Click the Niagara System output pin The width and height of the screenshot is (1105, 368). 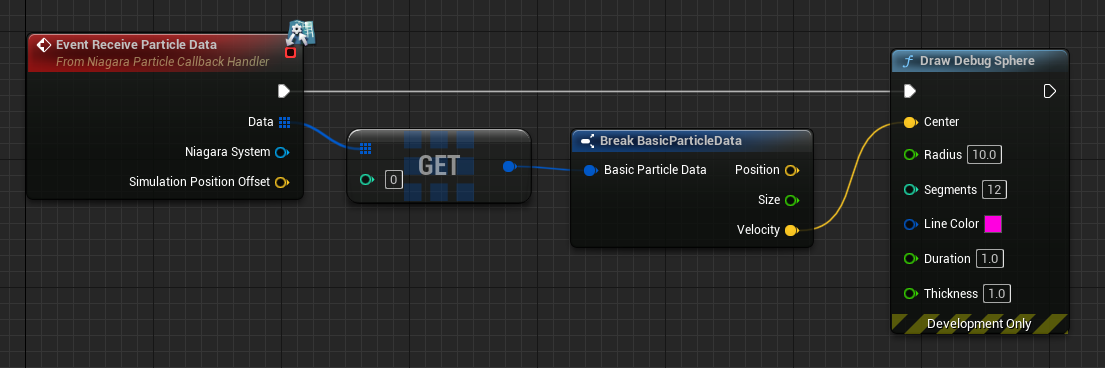[x=282, y=152]
